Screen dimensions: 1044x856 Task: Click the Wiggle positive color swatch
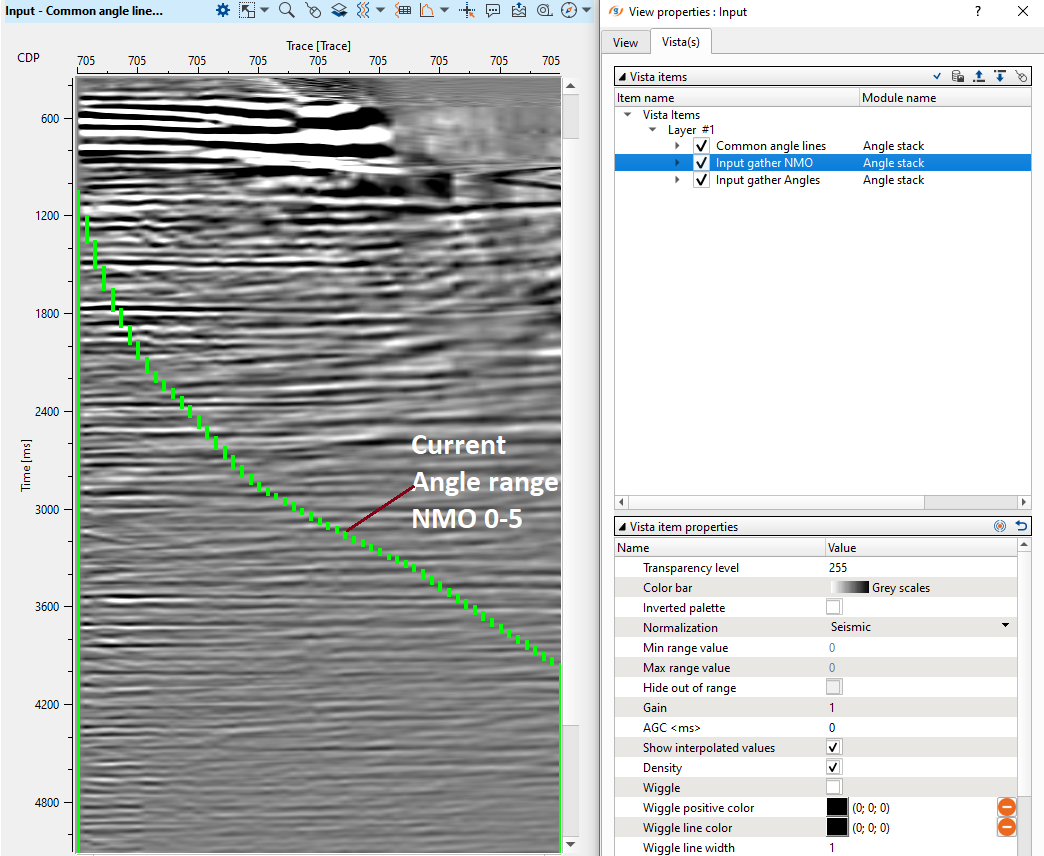[x=837, y=807]
